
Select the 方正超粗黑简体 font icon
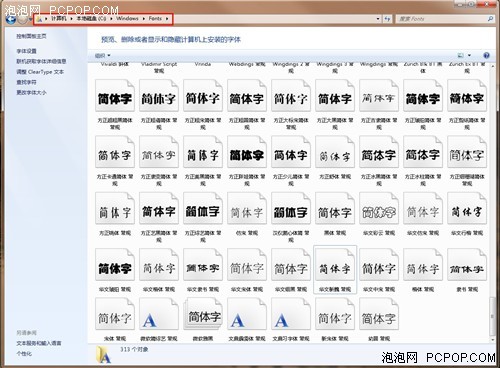(115, 95)
